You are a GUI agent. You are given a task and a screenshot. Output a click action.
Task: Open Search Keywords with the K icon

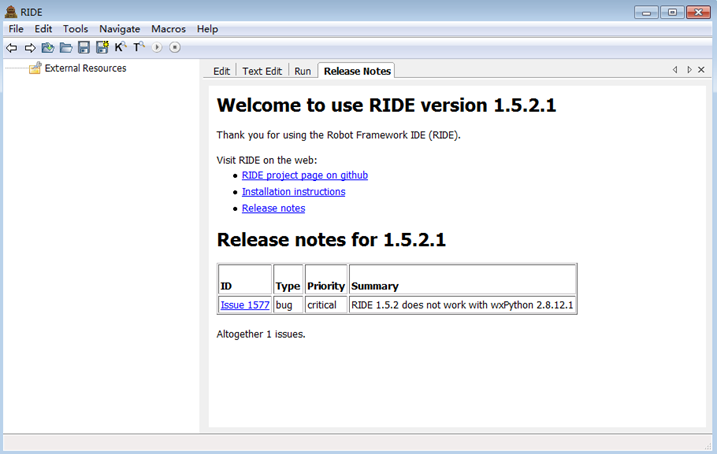pyautogui.click(x=120, y=47)
